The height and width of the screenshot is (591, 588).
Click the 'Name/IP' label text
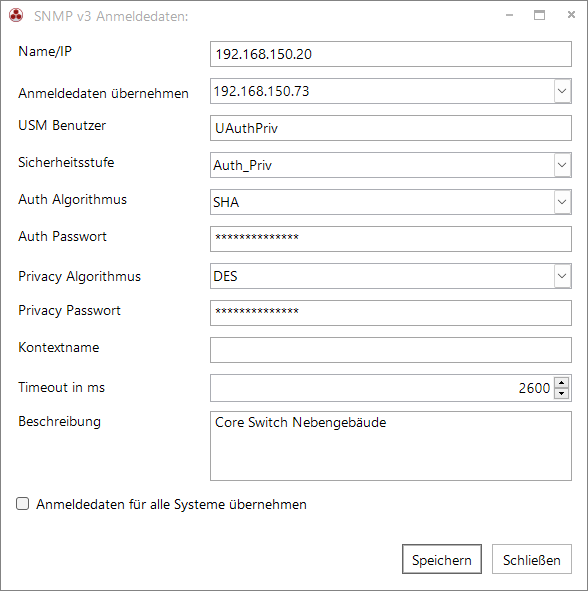[45, 51]
